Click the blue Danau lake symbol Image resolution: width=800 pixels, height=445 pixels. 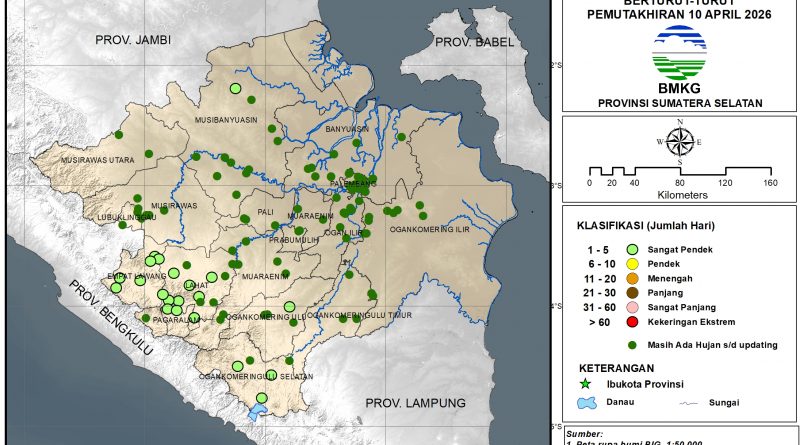(x=588, y=403)
